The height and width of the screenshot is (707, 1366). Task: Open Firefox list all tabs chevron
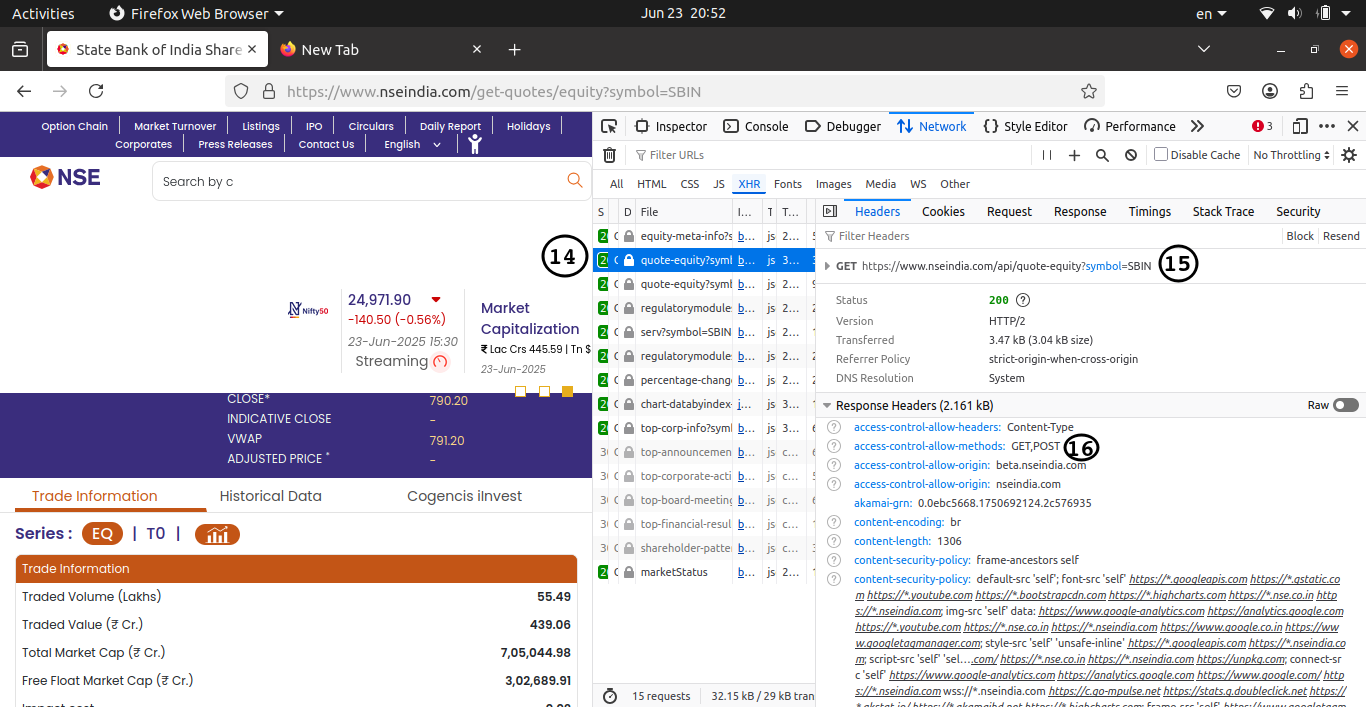(1204, 49)
